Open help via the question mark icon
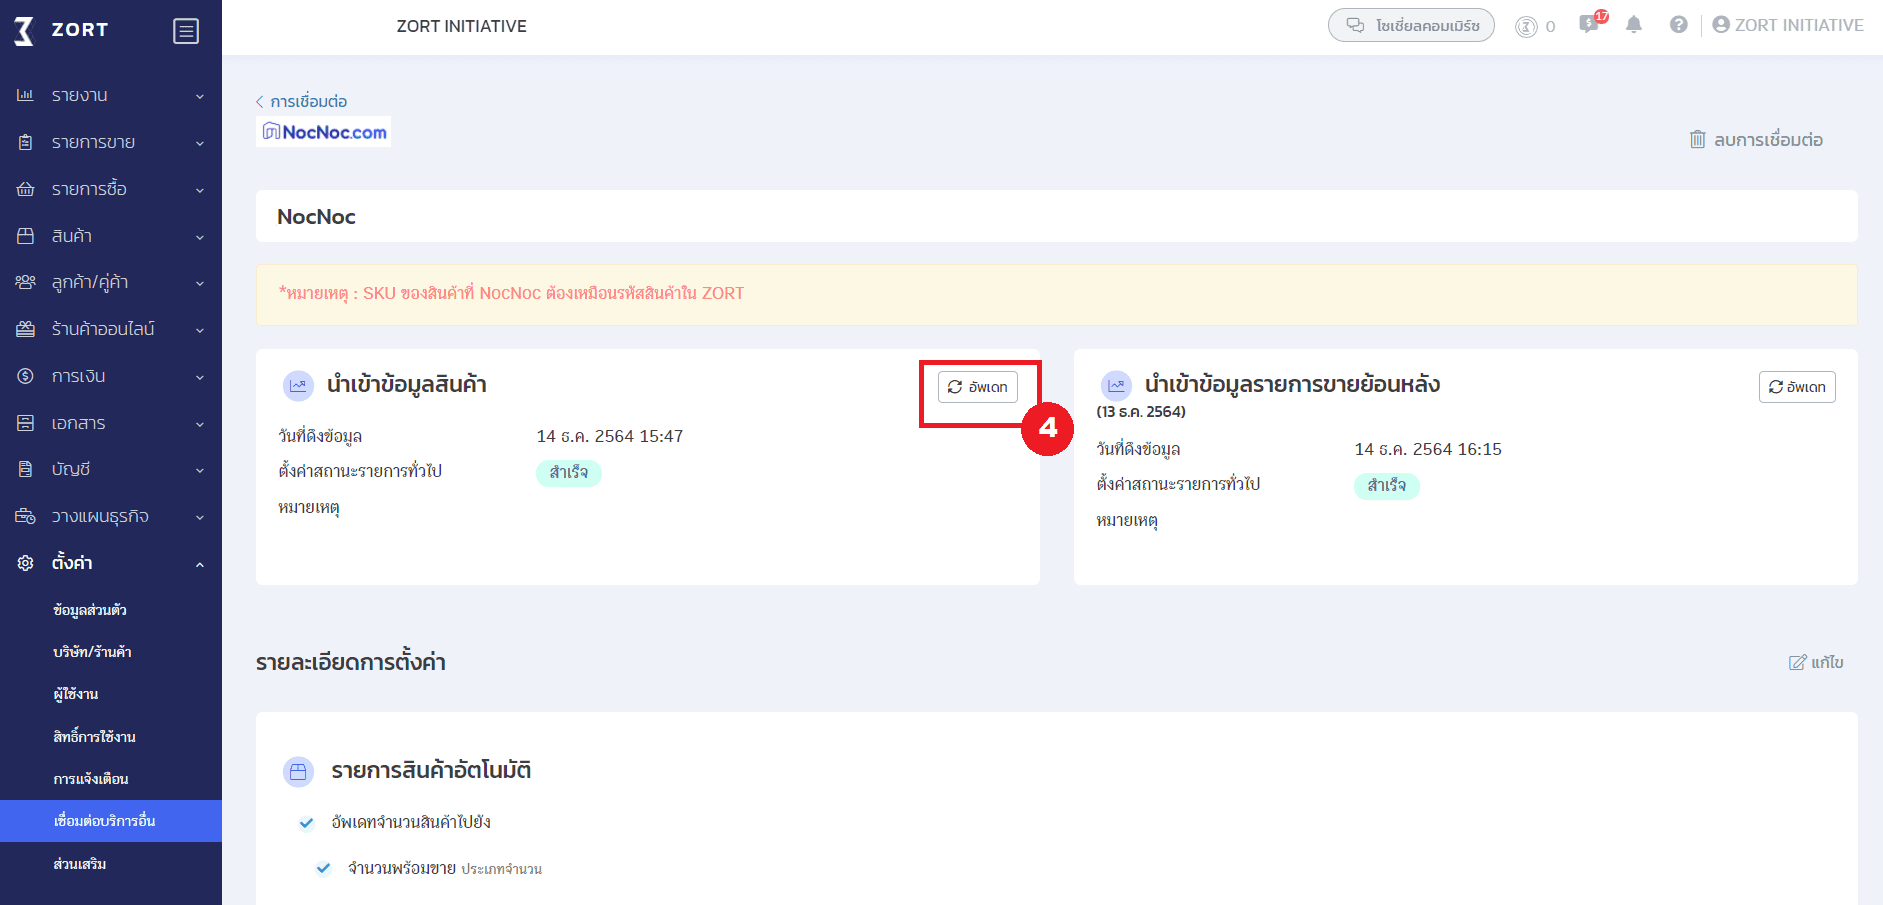Image resolution: width=1883 pixels, height=905 pixels. click(x=1679, y=25)
